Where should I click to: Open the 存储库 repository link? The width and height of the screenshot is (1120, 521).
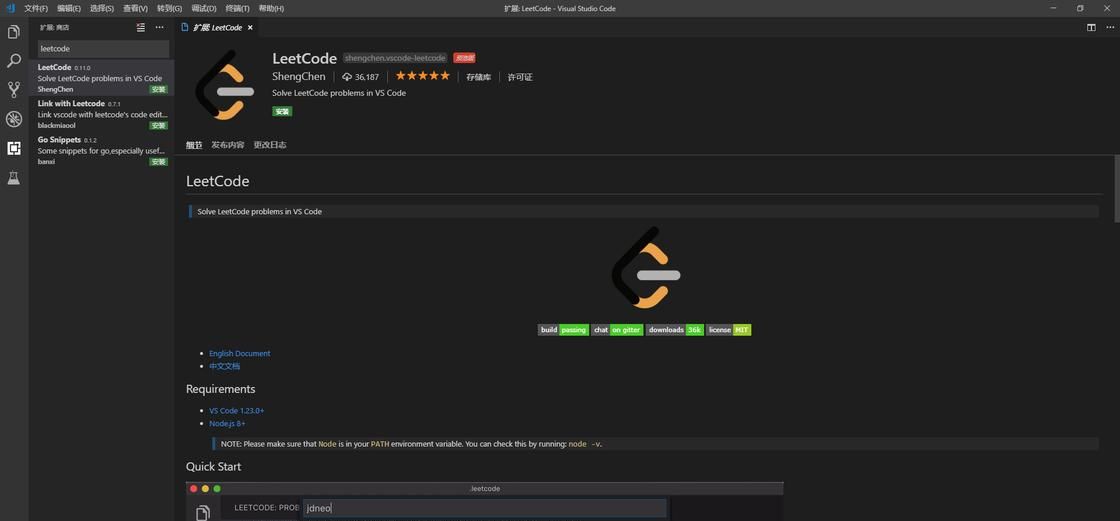click(x=479, y=76)
